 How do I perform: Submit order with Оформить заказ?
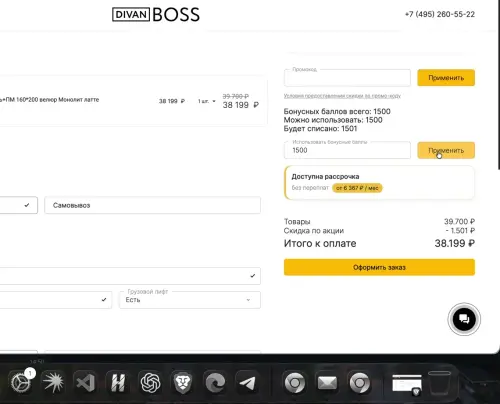point(379,267)
